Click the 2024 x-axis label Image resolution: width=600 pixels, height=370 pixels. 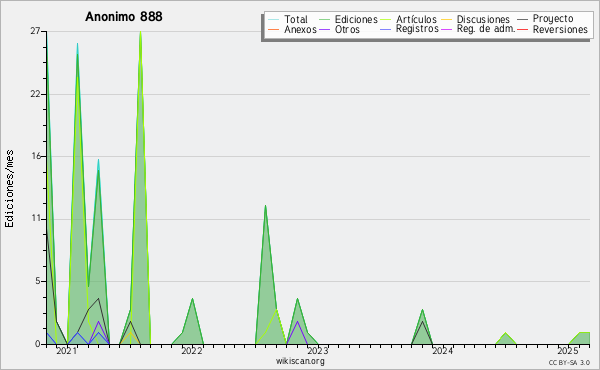tap(443, 351)
